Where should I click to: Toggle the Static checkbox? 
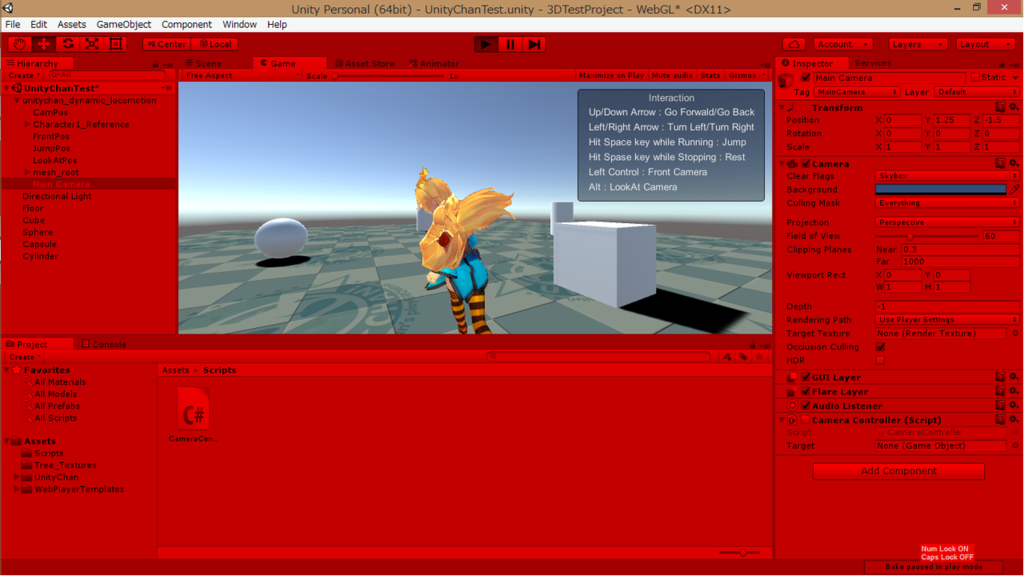(x=975, y=78)
